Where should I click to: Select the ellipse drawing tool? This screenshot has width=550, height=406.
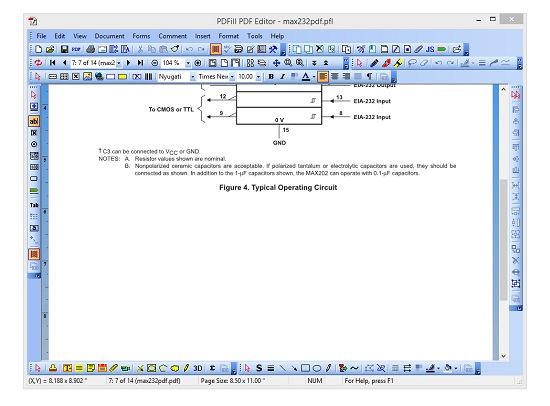[317, 368]
